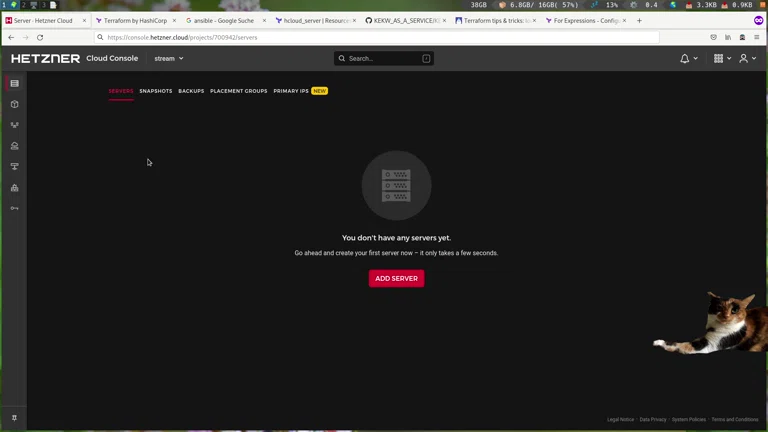
Task: Open the Firewalls sidebar icon
Action: [15, 188]
